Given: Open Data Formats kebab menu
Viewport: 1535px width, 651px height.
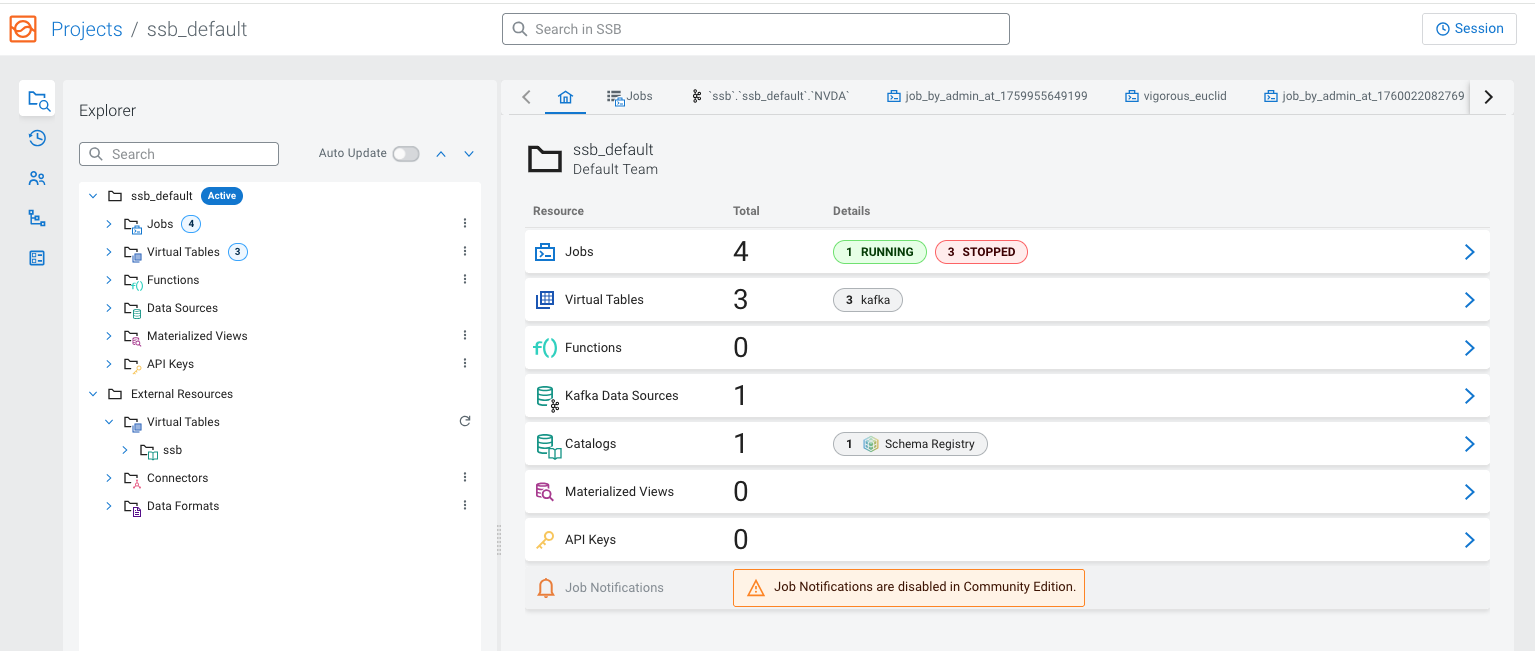Looking at the screenshot, I should coord(465,506).
